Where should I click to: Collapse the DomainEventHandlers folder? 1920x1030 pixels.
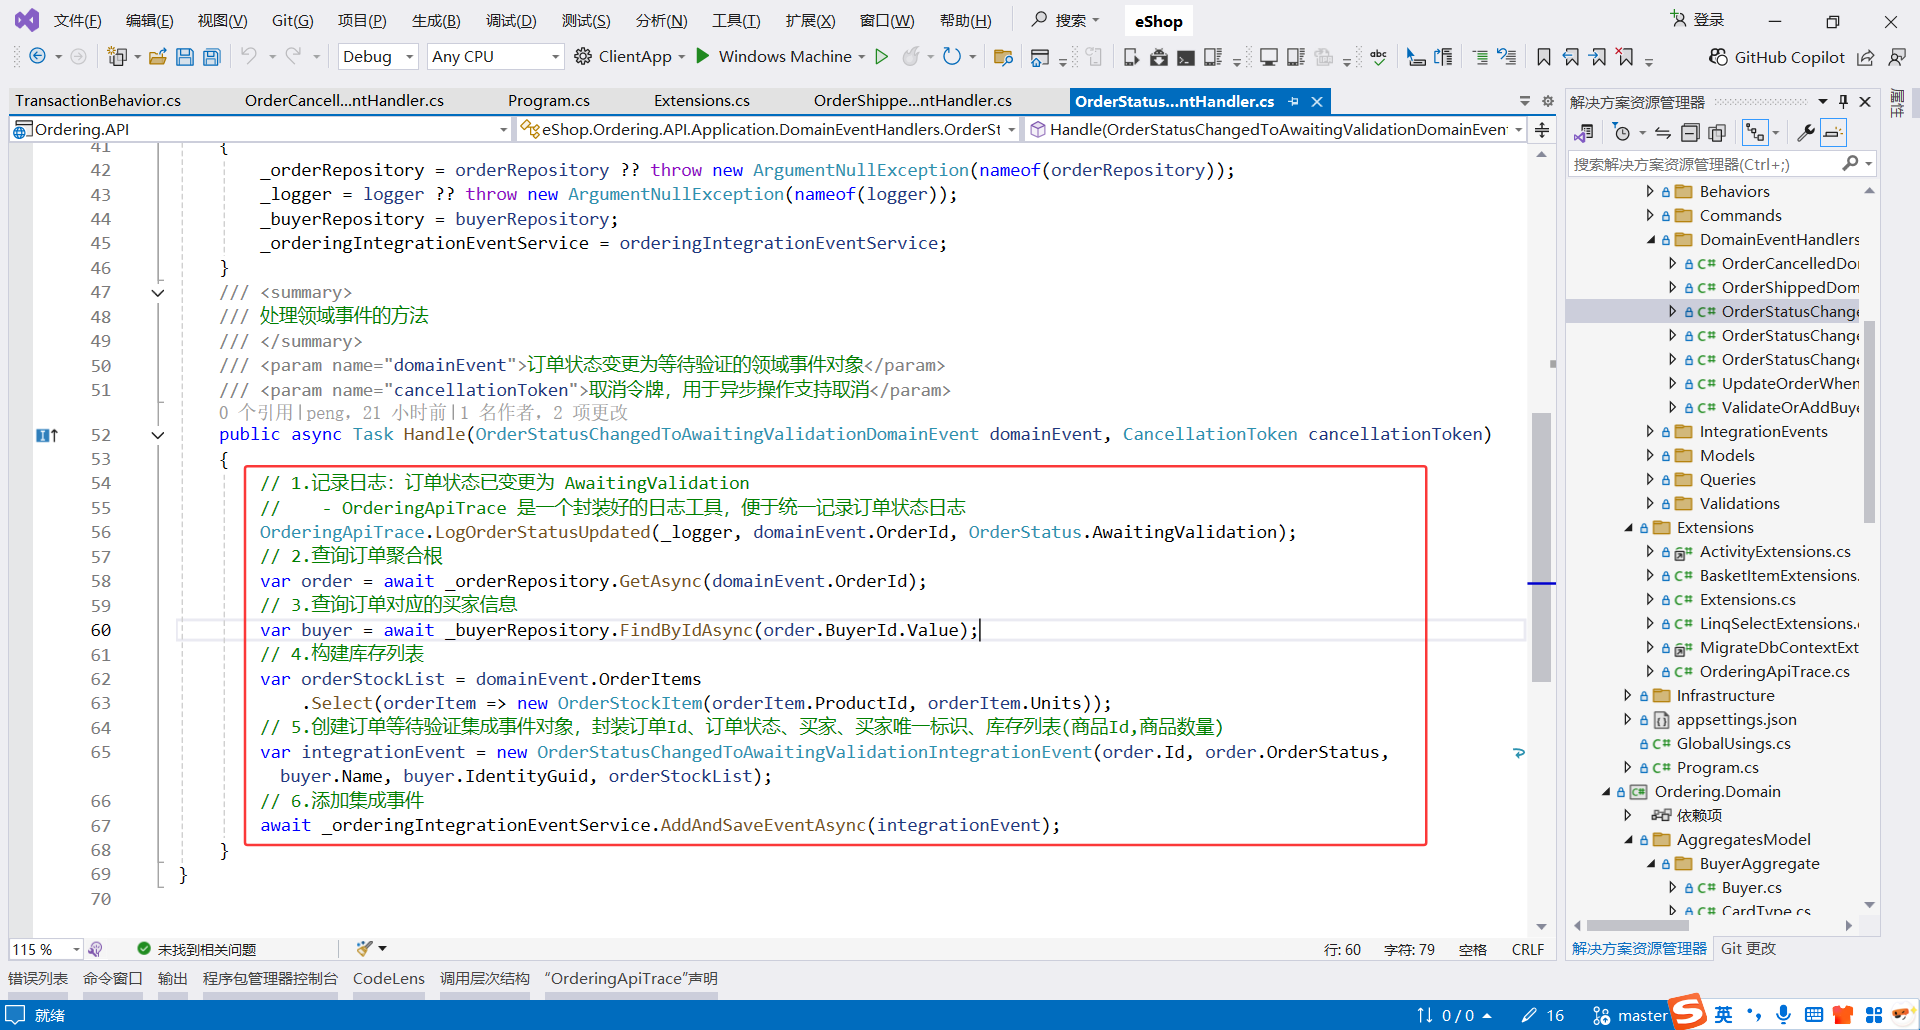coord(1651,240)
